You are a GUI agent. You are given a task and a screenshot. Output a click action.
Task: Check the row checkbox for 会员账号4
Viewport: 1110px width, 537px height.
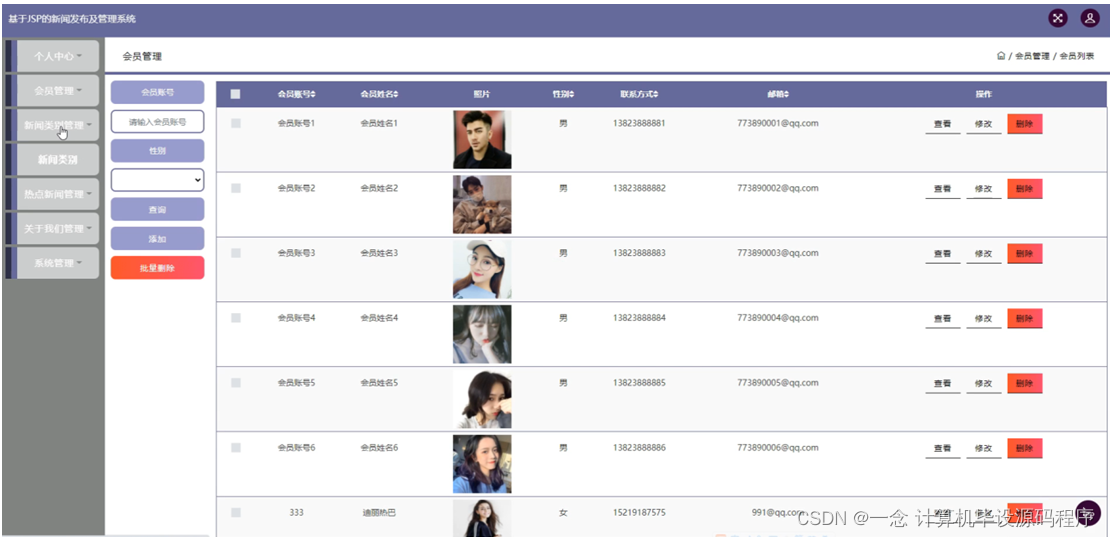click(236, 318)
